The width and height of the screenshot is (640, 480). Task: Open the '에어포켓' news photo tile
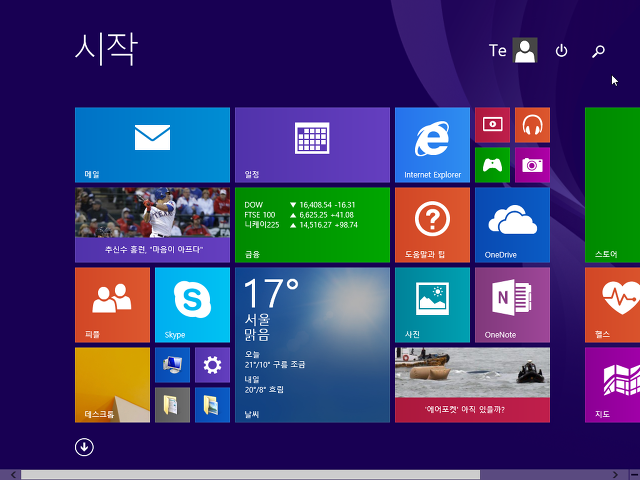pyautogui.click(x=472, y=385)
